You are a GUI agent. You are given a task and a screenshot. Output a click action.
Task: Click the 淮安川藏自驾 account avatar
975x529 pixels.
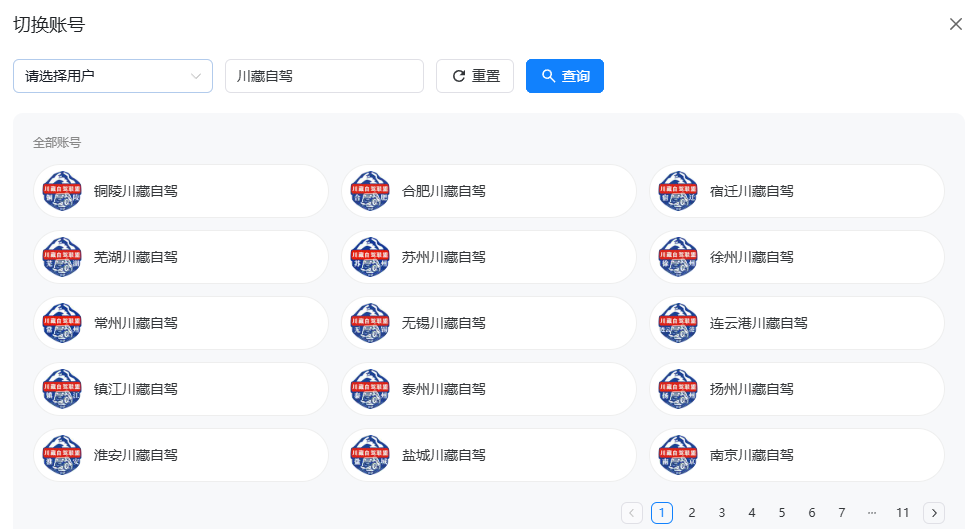click(62, 454)
